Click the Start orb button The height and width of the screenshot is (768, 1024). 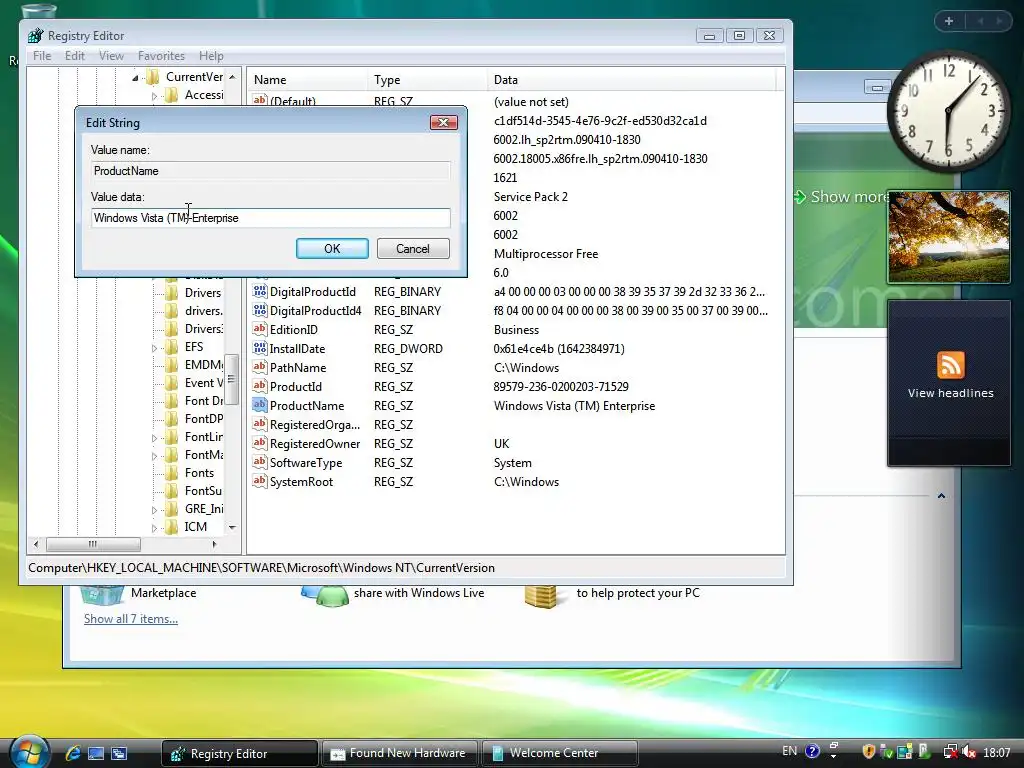[x=28, y=752]
